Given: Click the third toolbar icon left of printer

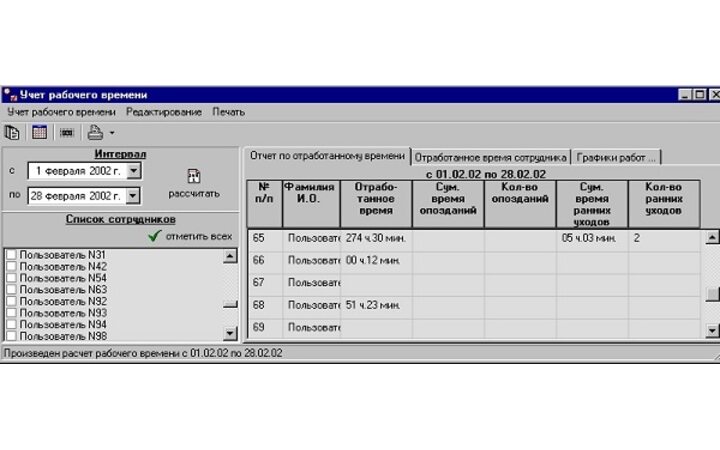Looking at the screenshot, I should [x=67, y=132].
